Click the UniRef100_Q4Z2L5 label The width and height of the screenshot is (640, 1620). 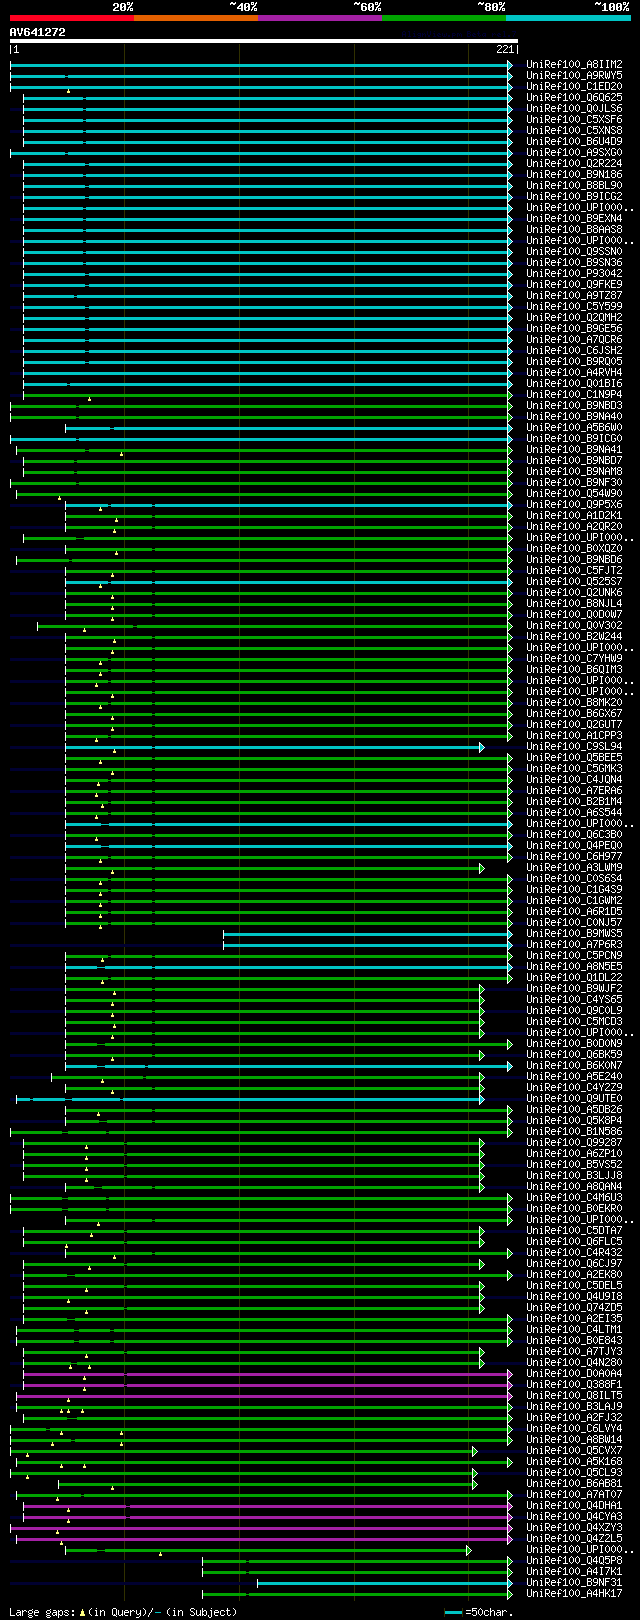[574, 1538]
